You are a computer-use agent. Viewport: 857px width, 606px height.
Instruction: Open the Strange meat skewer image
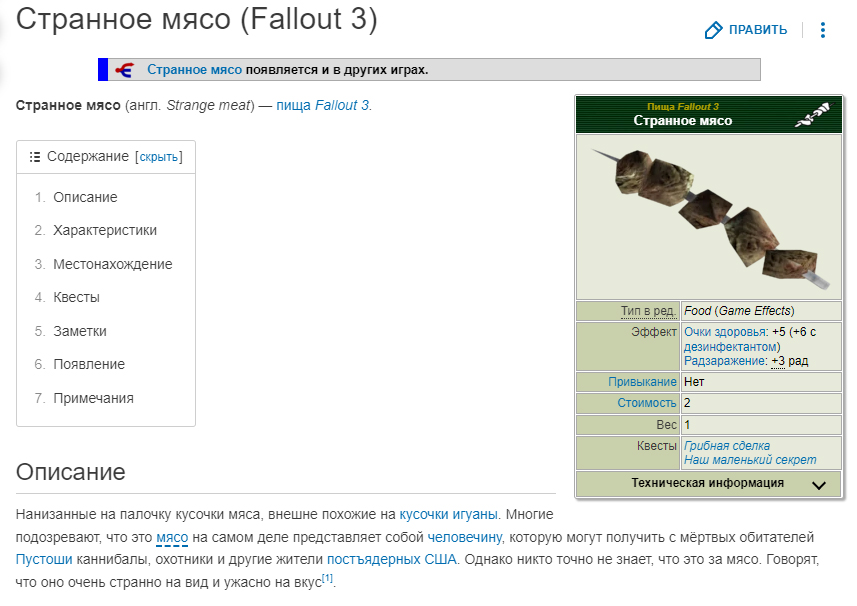point(709,217)
